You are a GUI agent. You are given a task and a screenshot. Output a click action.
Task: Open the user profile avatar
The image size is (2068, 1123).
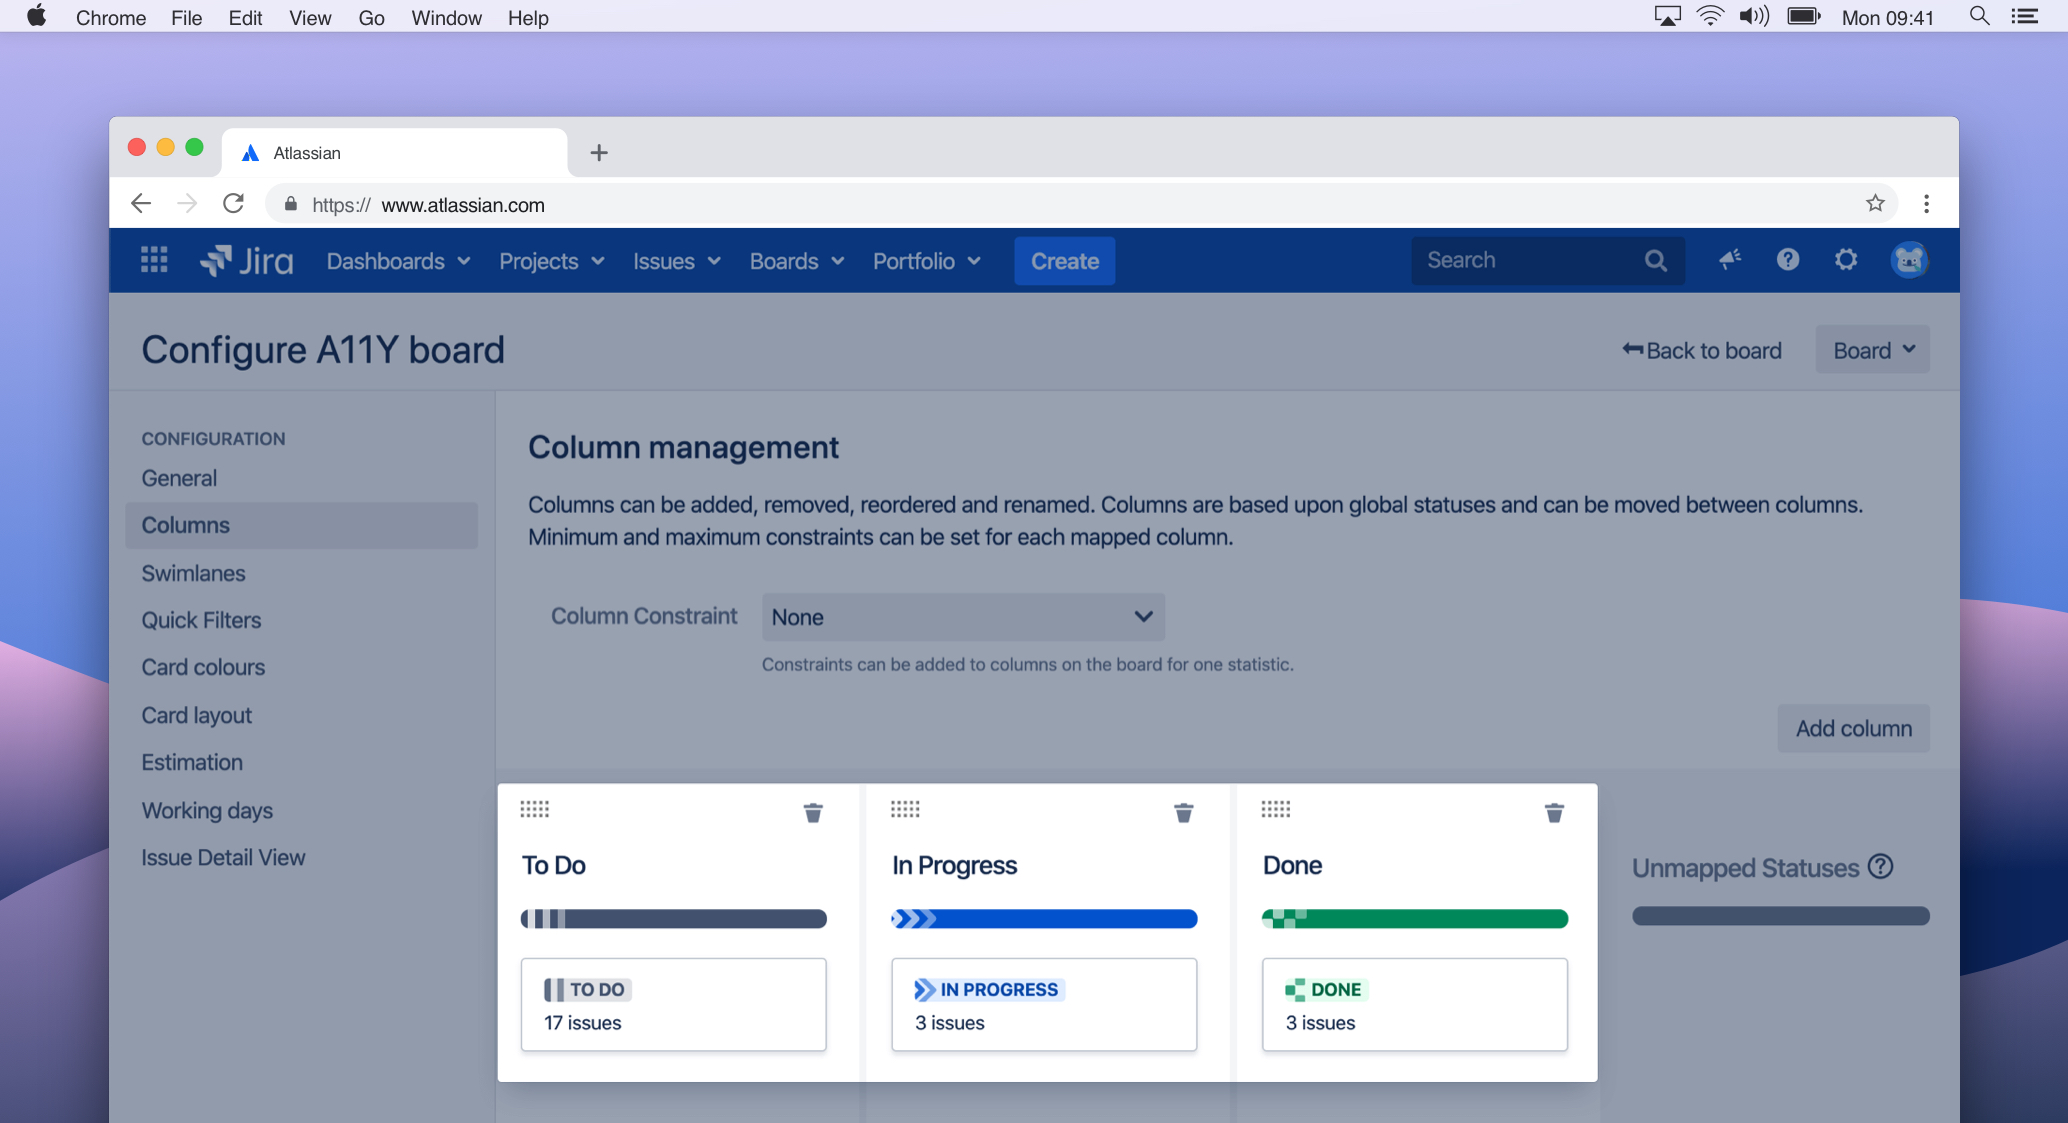1909,260
